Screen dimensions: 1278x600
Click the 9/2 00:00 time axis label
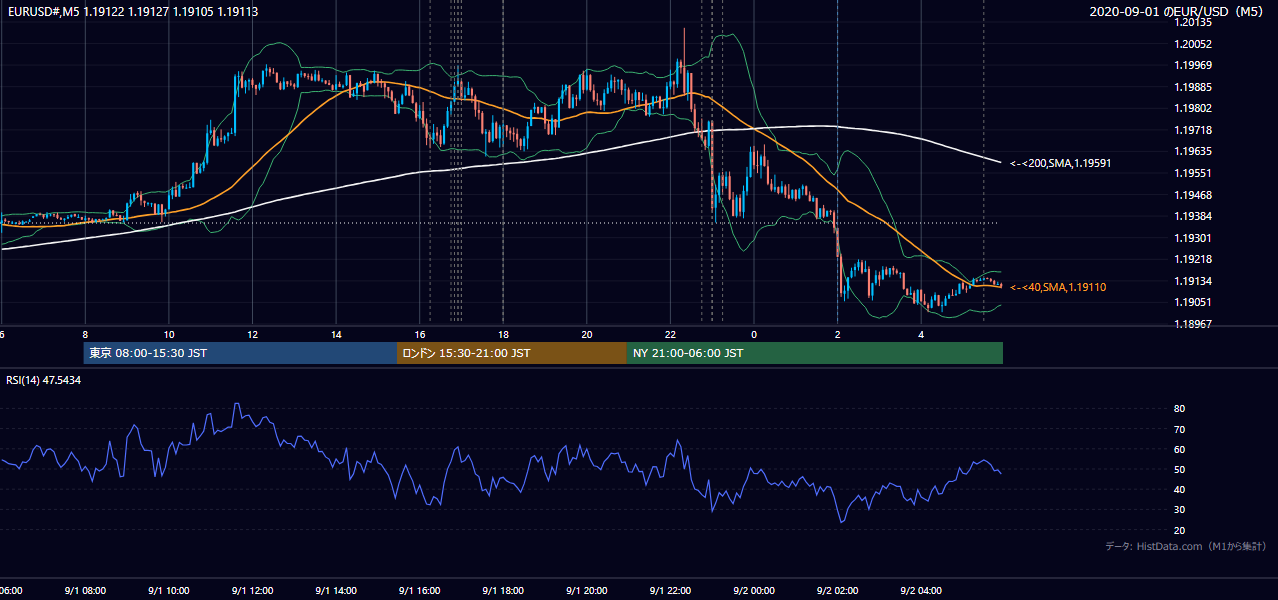[754, 591]
